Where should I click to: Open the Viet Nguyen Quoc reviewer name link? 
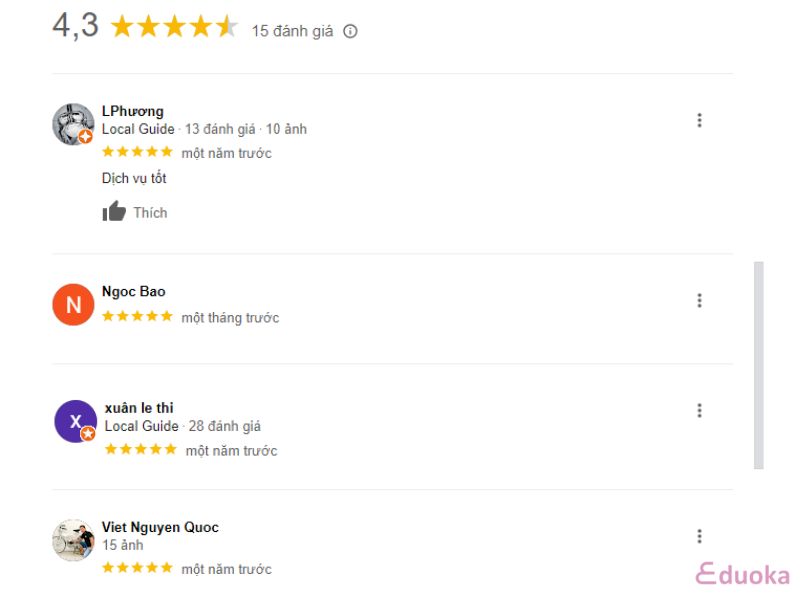(160, 527)
